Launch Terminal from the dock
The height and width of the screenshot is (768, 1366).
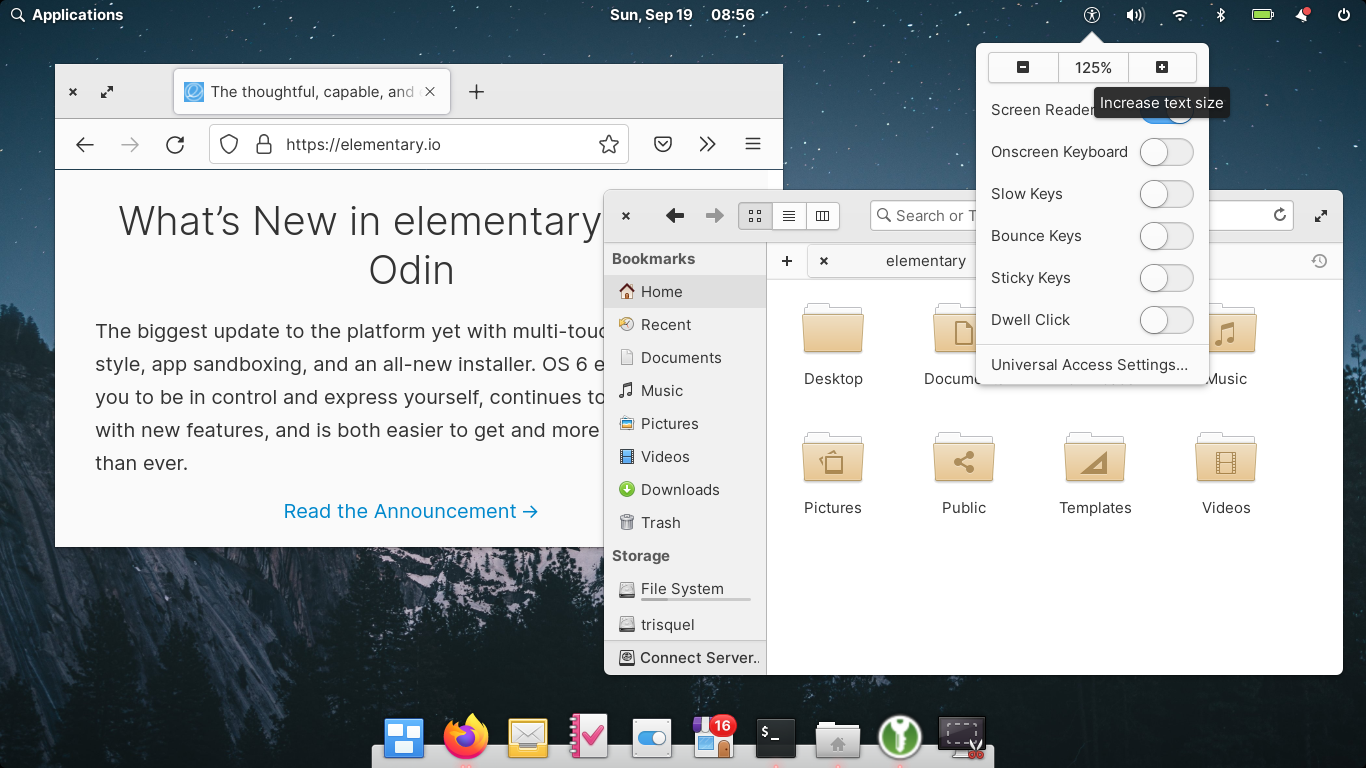click(776, 738)
